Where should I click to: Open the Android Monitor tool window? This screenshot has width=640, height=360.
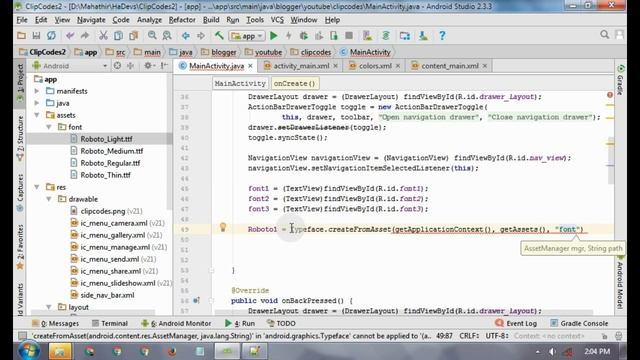point(176,323)
